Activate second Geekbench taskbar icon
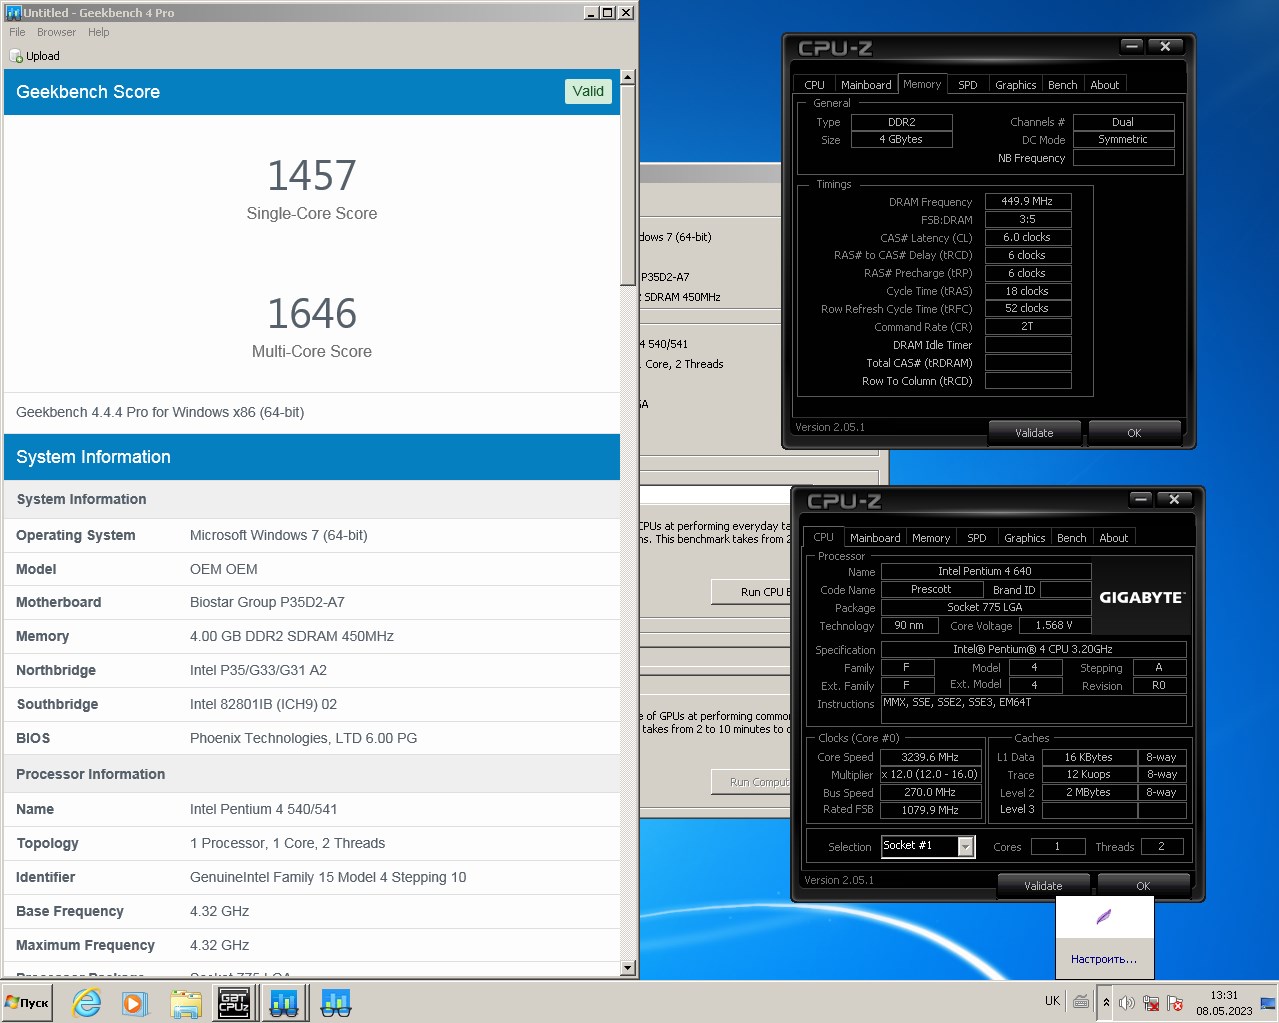The height and width of the screenshot is (1023, 1279). [335, 1002]
